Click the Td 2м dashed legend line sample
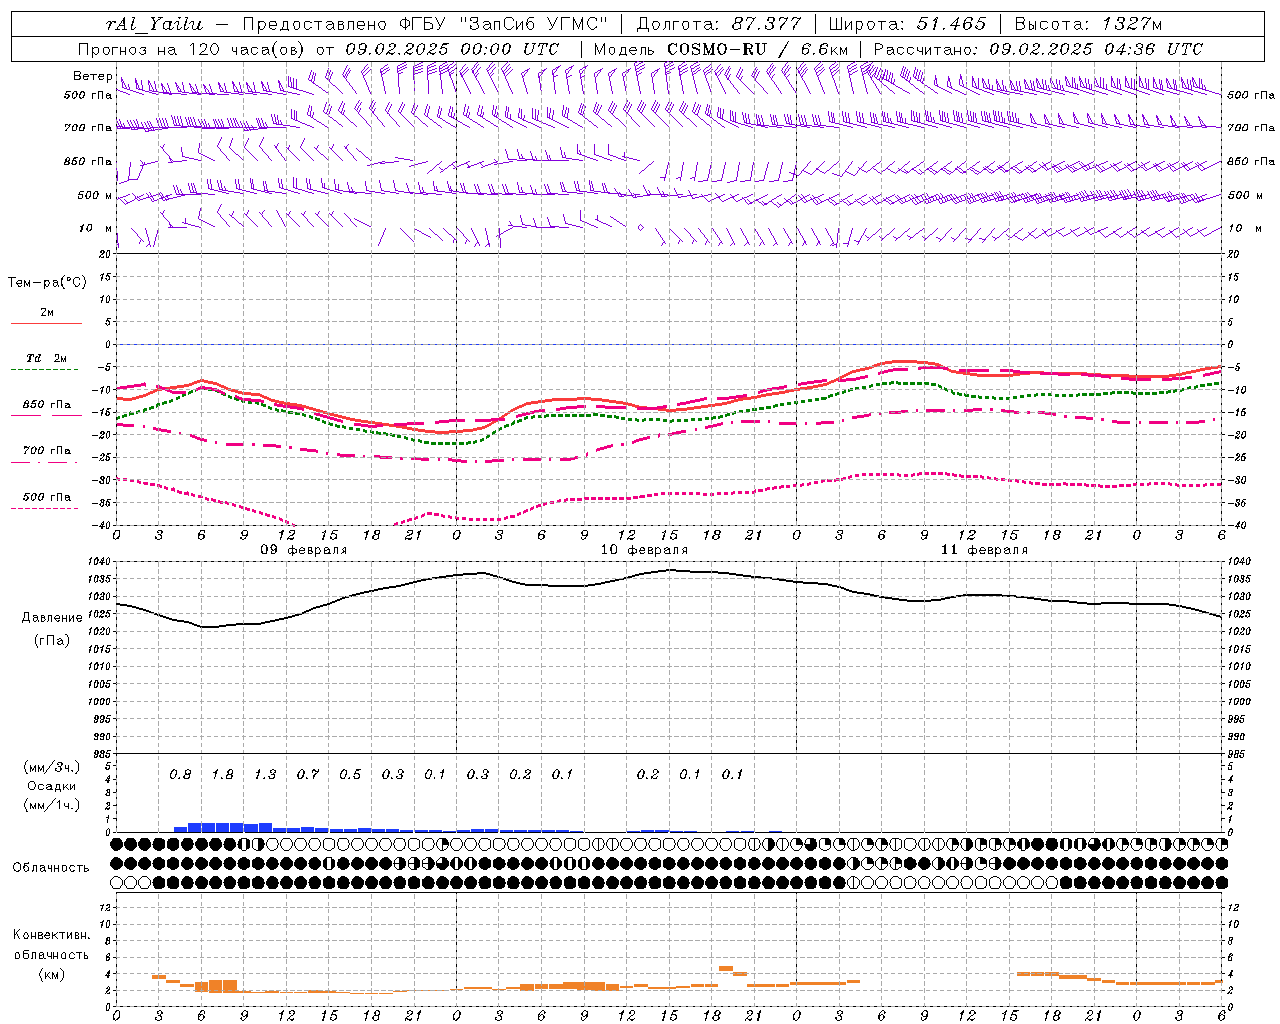The height and width of the screenshot is (1024, 1280). pos(46,370)
